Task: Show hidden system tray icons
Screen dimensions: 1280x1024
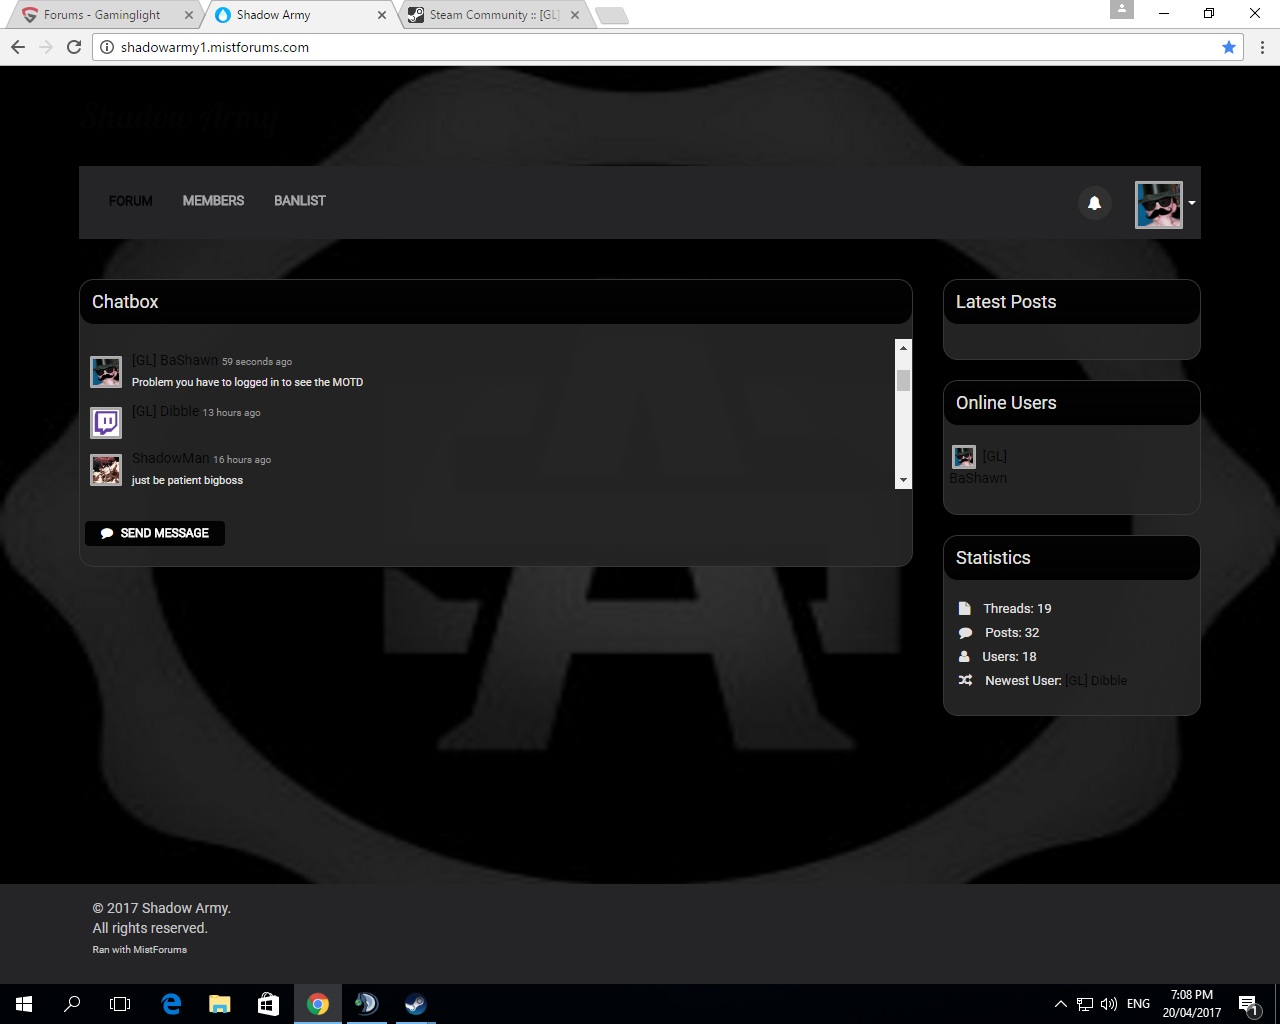Action: [1060, 1004]
